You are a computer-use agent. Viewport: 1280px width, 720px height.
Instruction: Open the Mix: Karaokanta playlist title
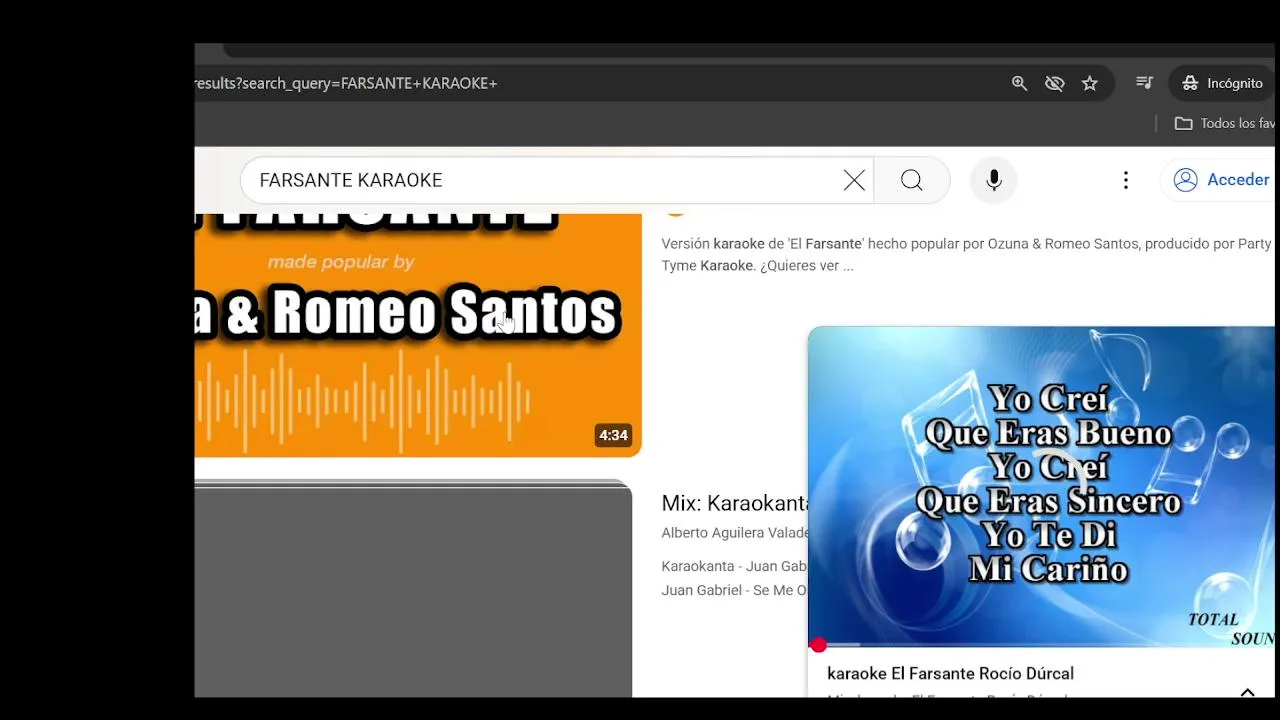click(x=735, y=503)
